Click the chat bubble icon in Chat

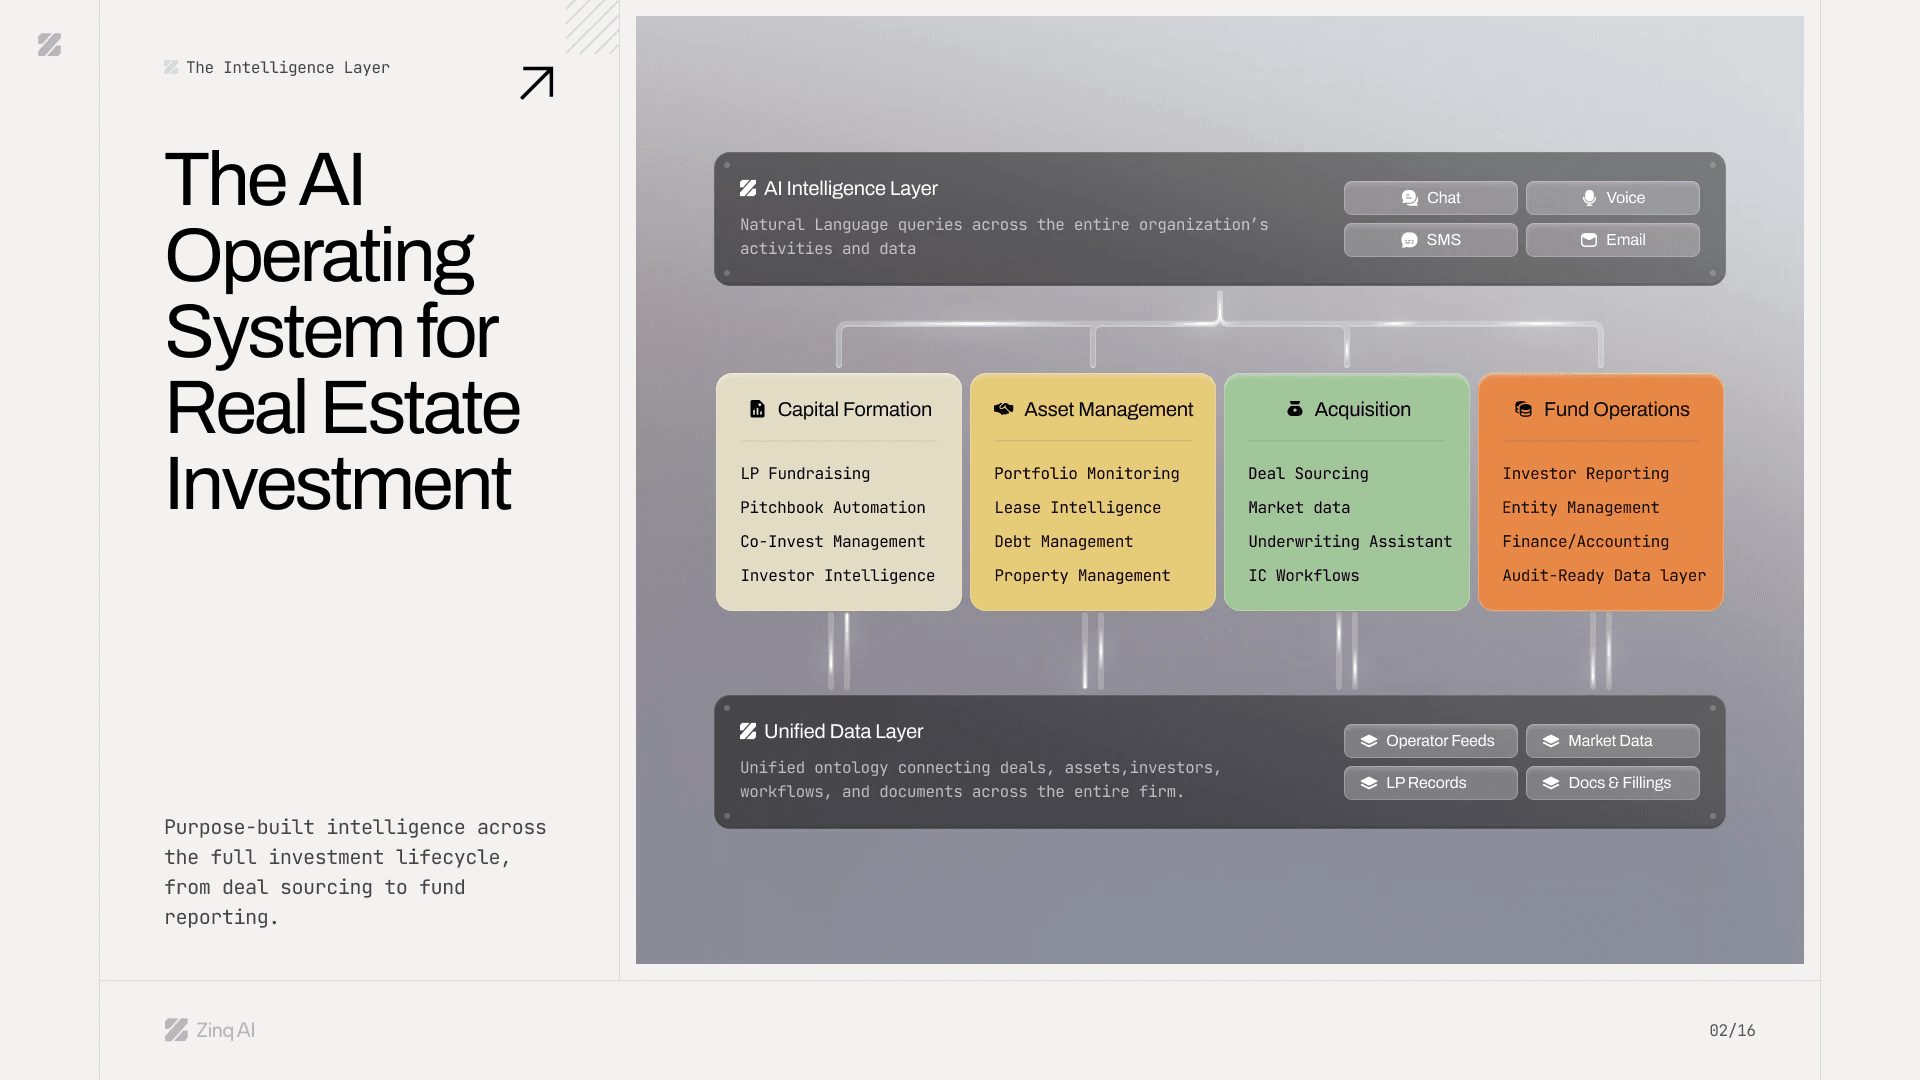click(x=1410, y=198)
